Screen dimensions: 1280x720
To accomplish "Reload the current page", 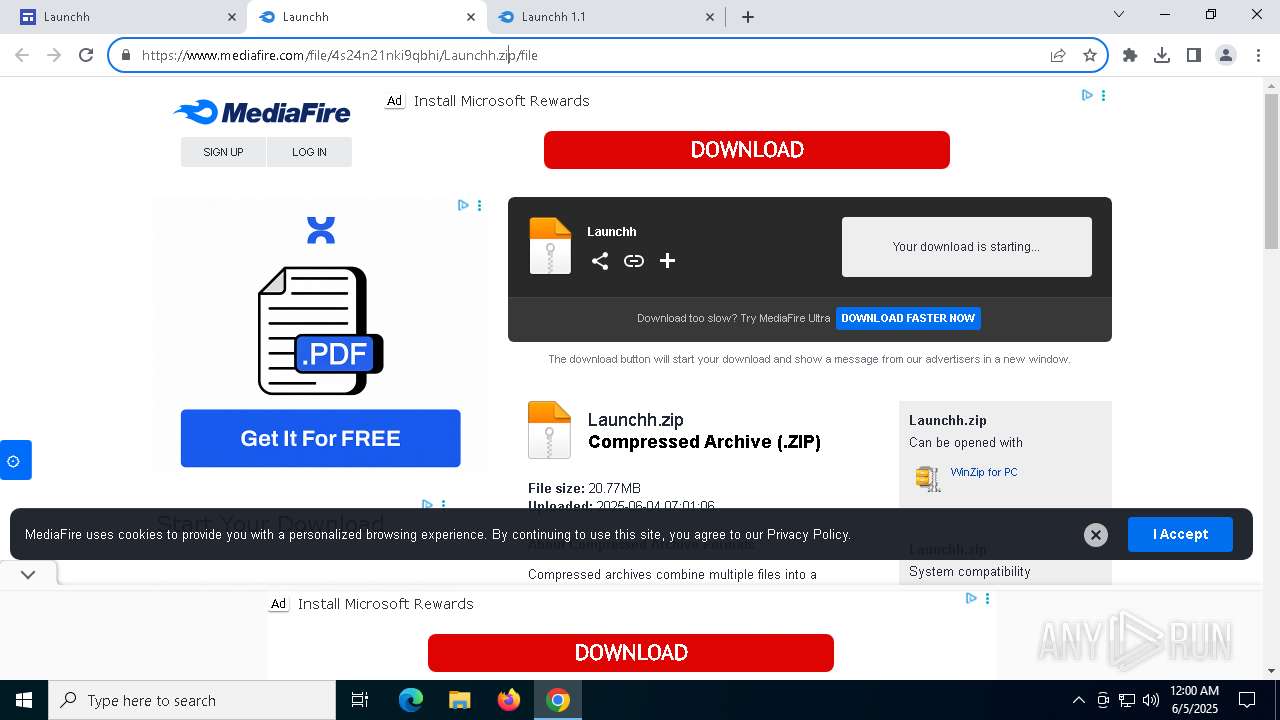I will click(x=86, y=55).
